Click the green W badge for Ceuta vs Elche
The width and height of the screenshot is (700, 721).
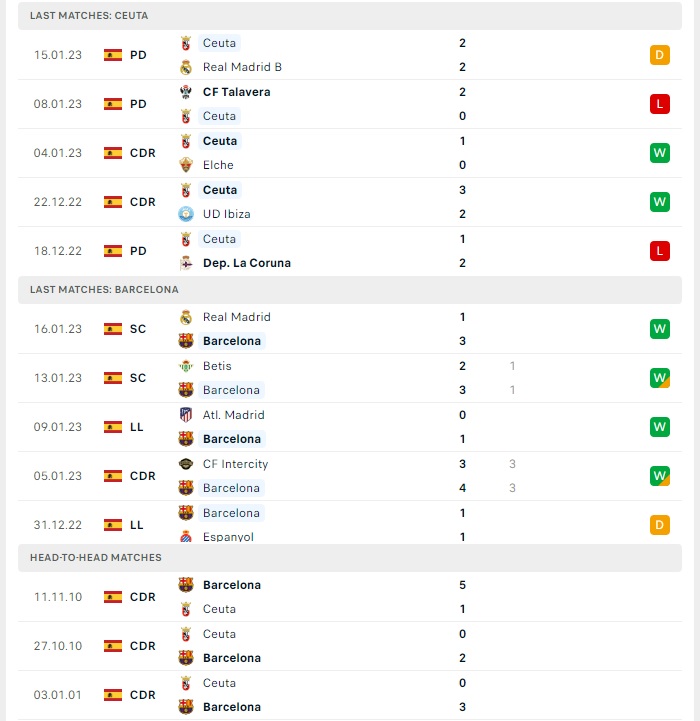pyautogui.click(x=660, y=153)
